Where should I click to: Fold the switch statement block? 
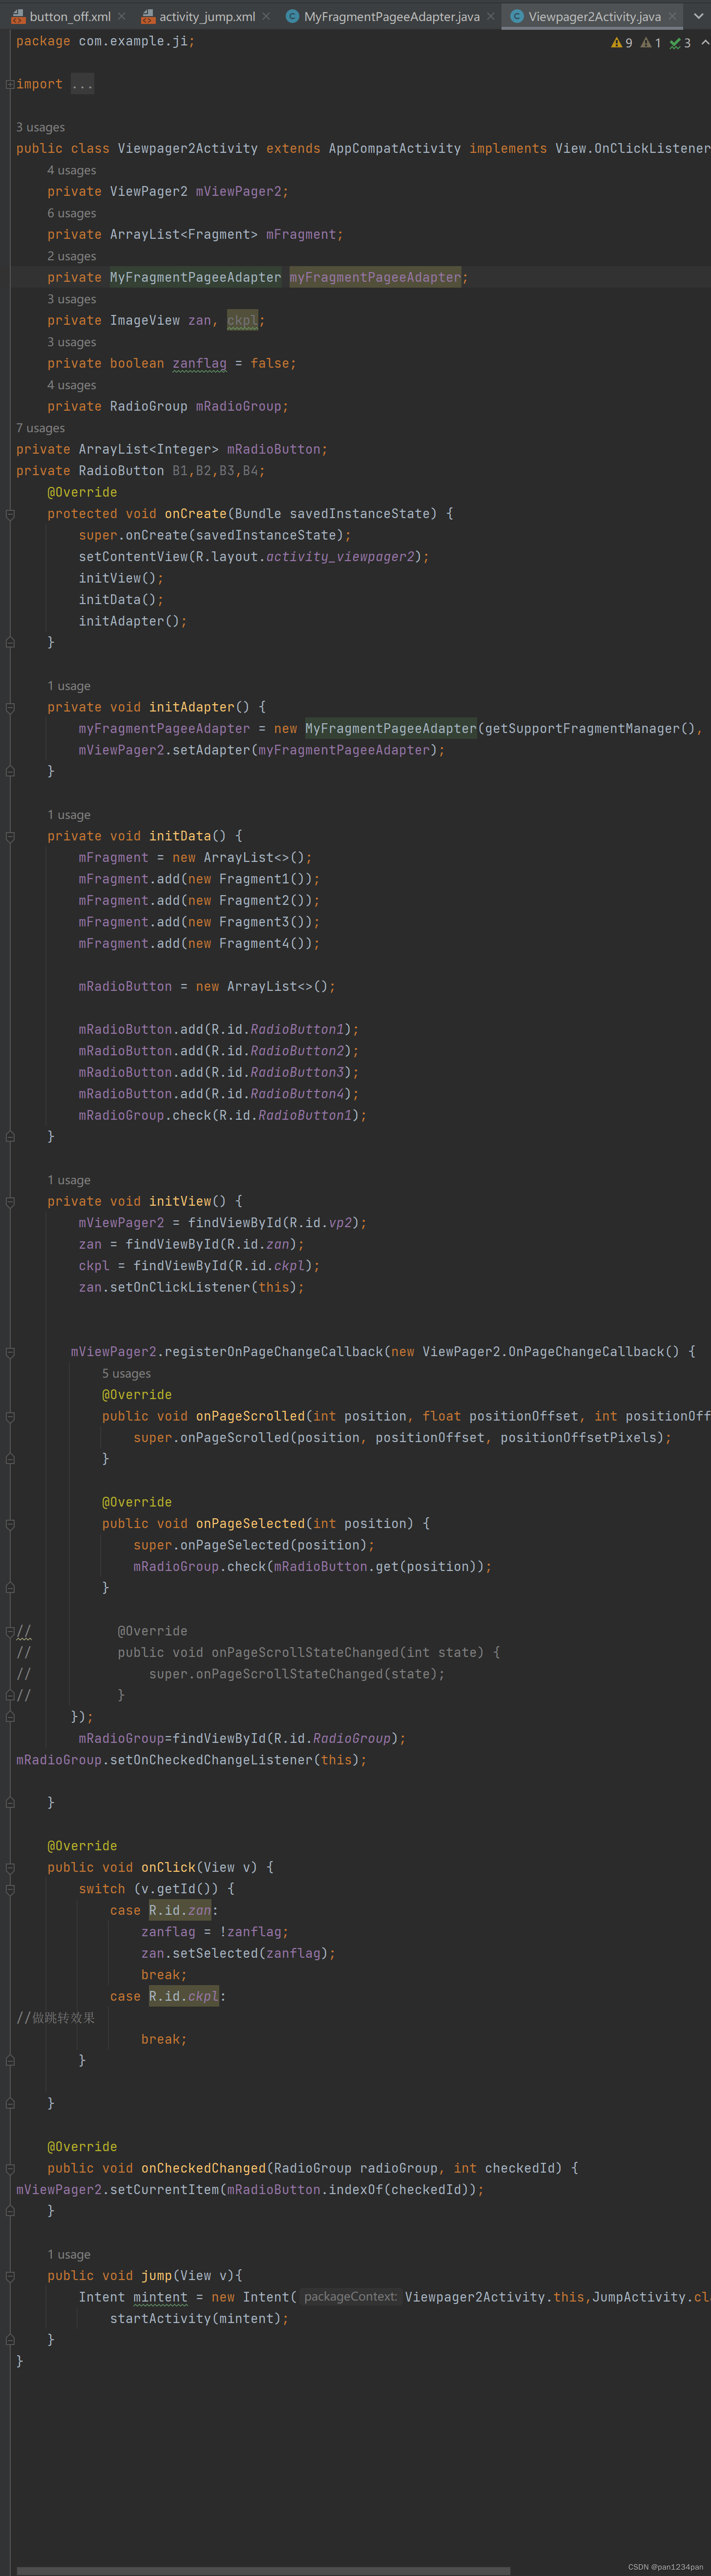pyautogui.click(x=10, y=1889)
